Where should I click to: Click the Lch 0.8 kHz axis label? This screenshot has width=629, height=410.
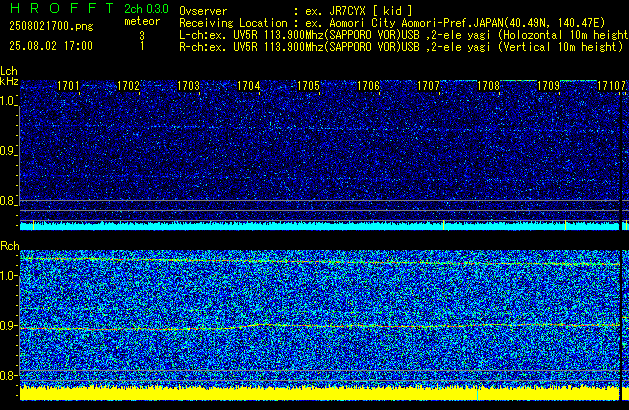8,201
